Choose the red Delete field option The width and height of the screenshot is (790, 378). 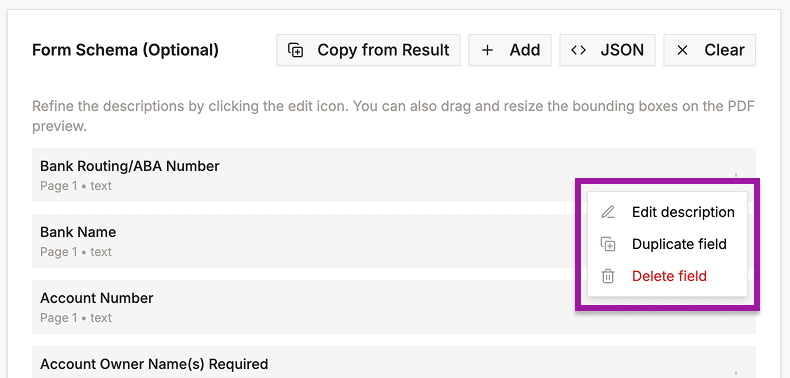coord(668,276)
